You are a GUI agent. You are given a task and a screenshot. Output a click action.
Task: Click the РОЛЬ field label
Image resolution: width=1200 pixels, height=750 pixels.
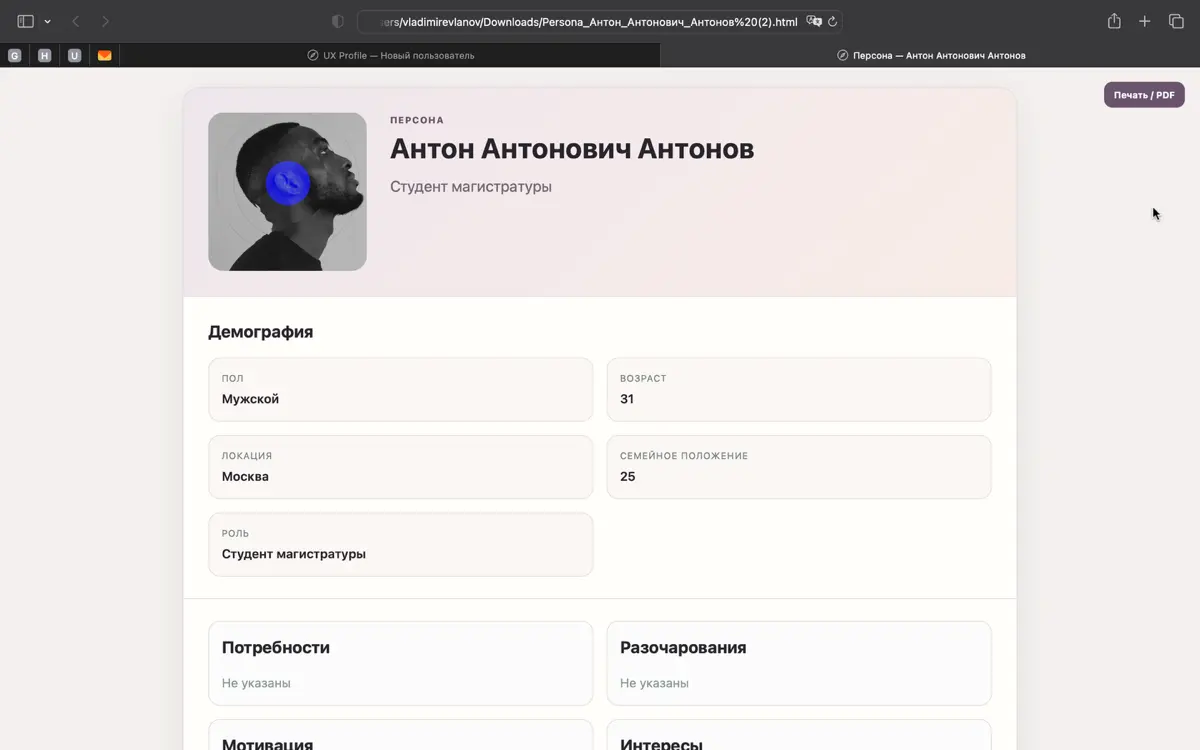[235, 534]
